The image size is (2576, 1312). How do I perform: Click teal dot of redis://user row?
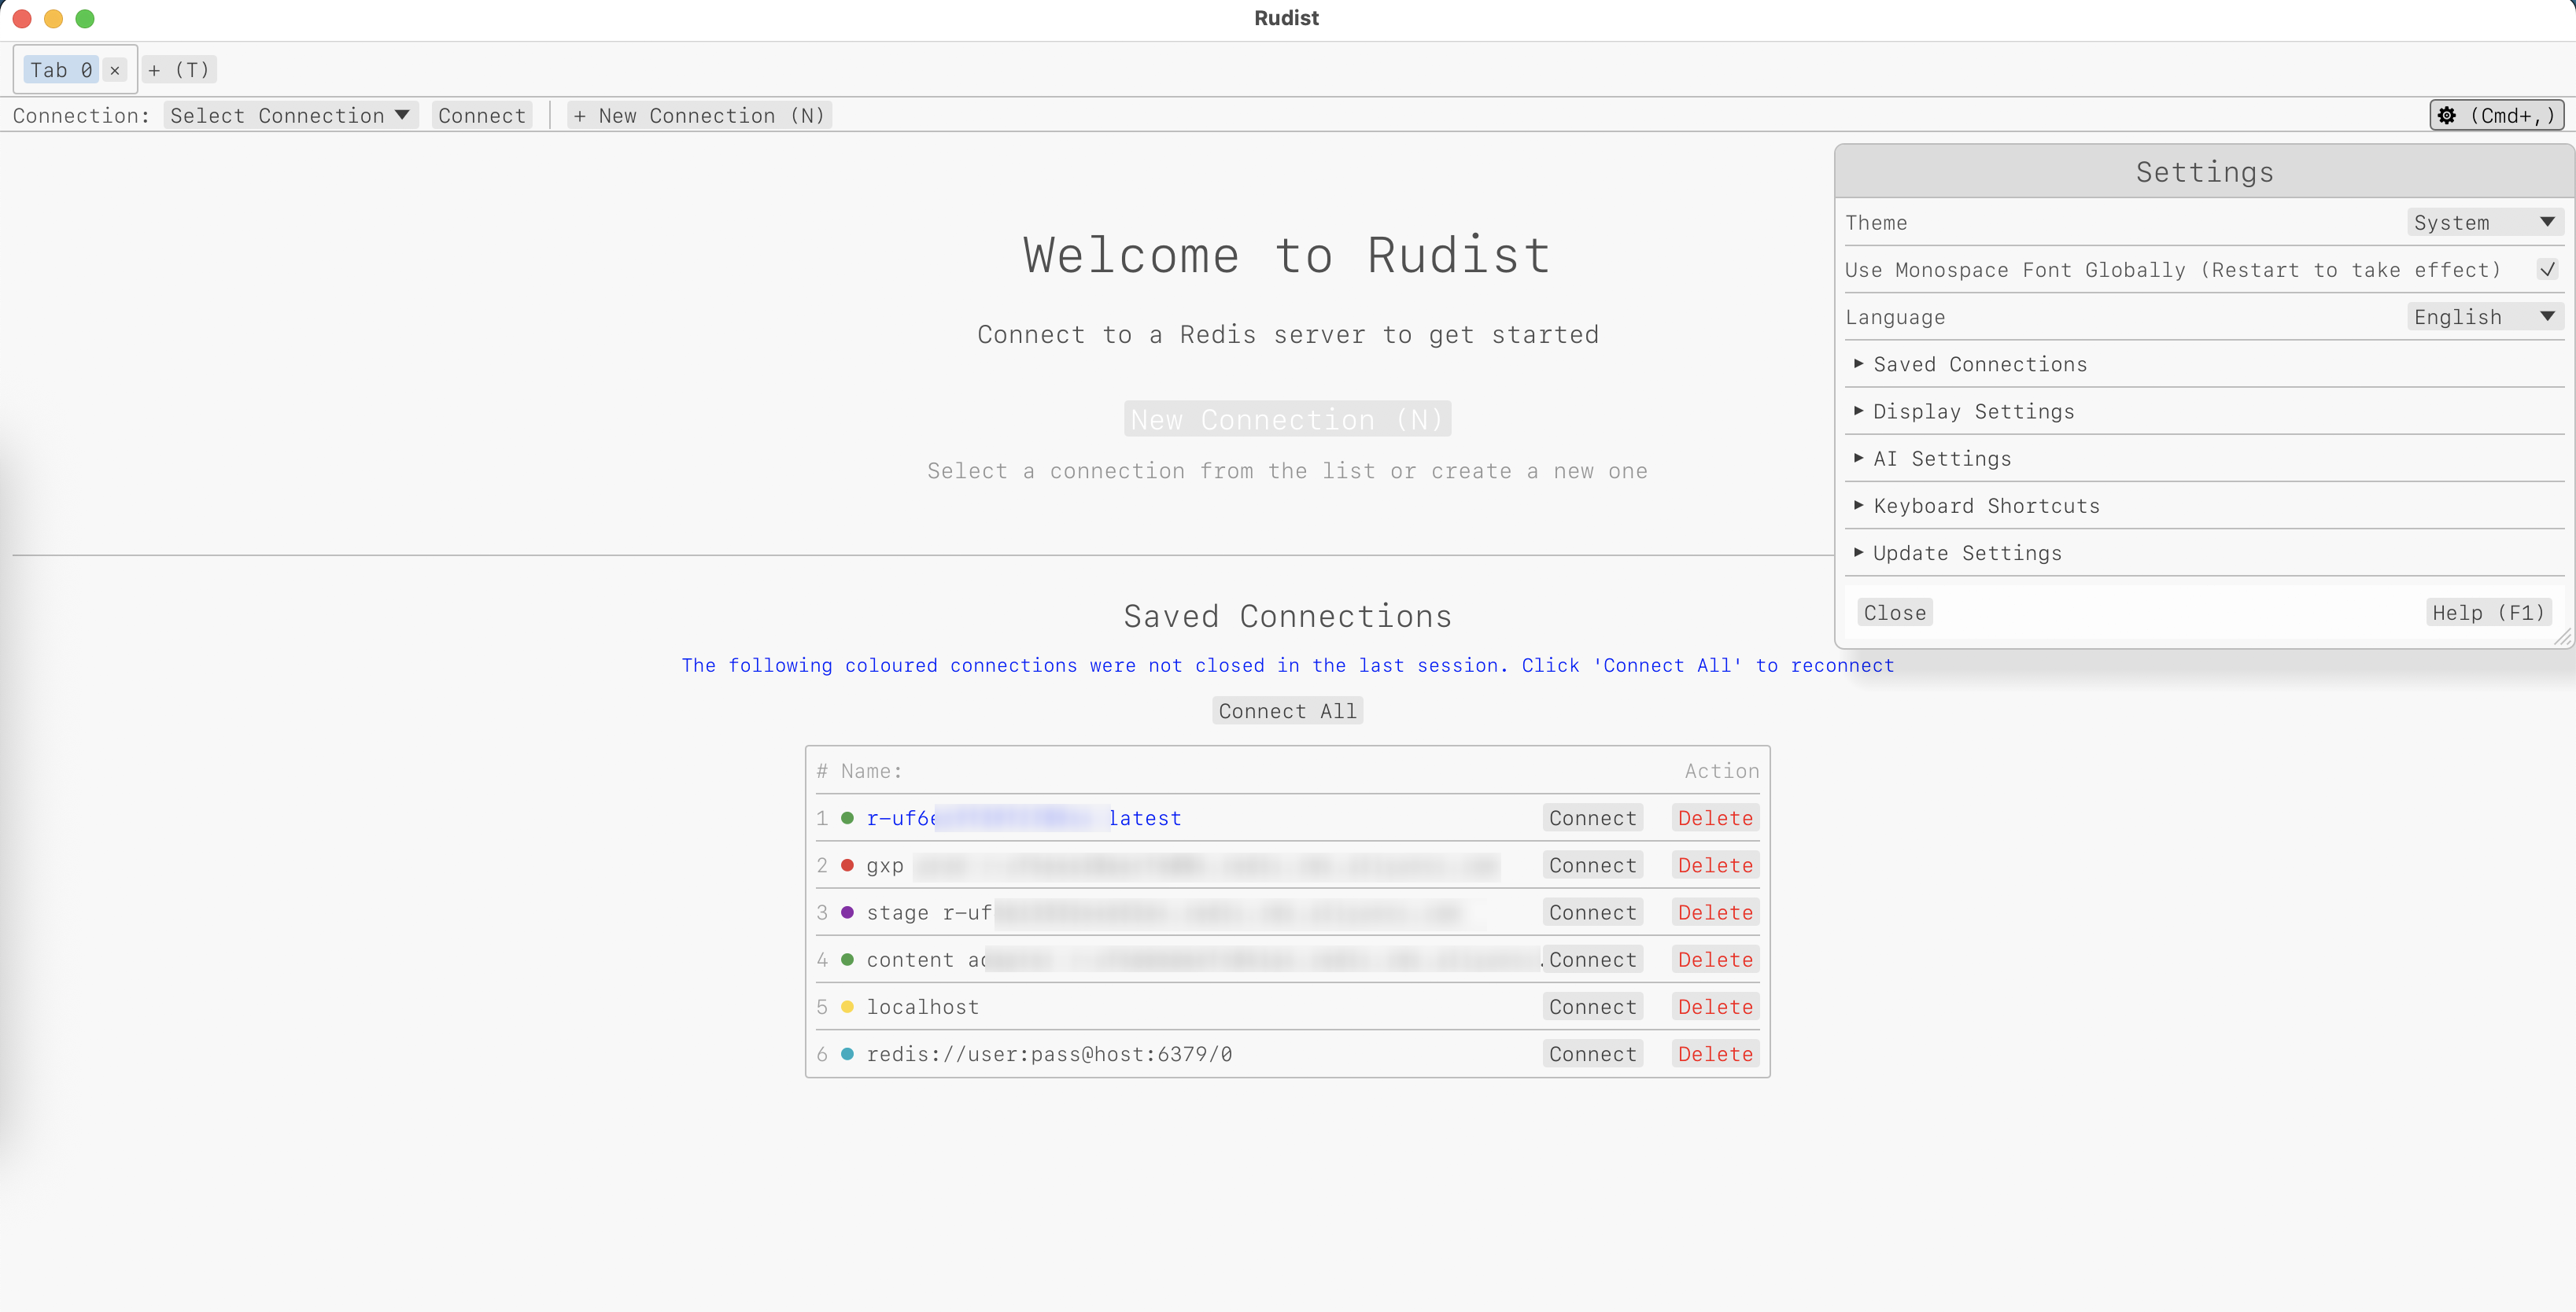(847, 1053)
